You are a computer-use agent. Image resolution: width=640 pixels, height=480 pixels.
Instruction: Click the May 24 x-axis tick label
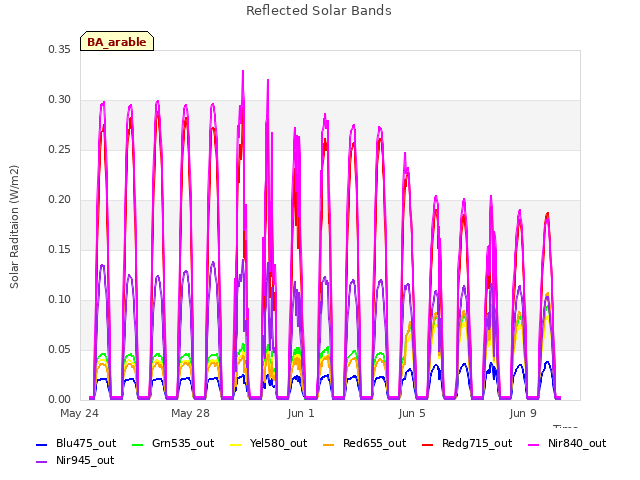[79, 413]
